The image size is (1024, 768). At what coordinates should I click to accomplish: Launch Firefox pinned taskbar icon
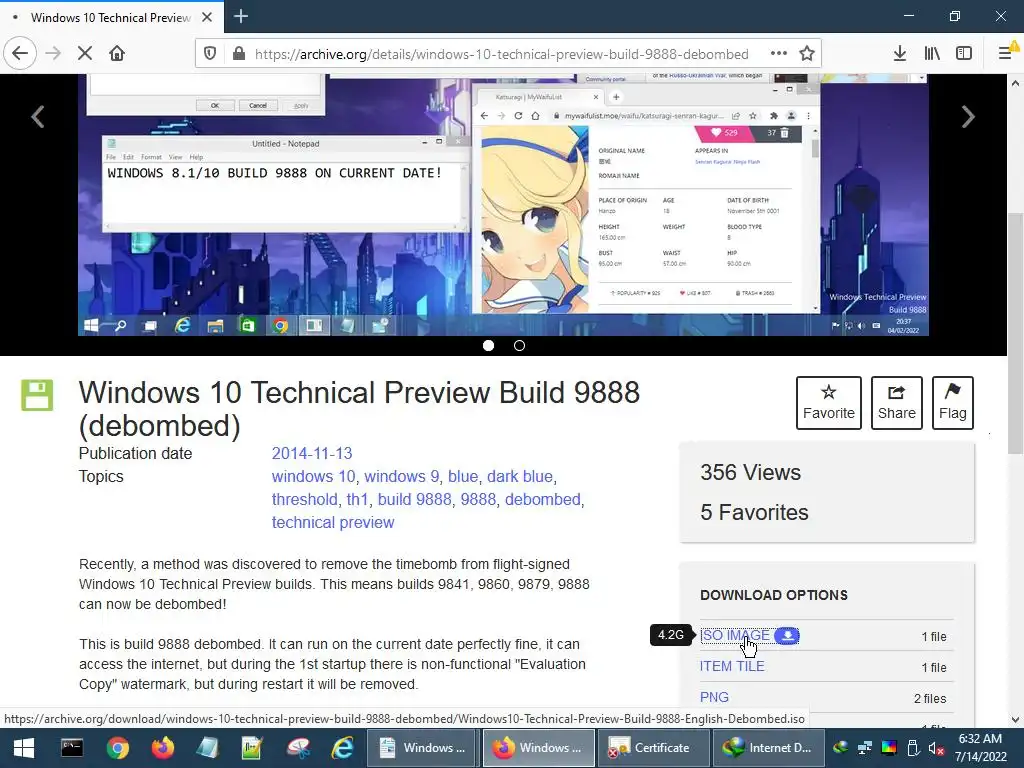pos(163,748)
